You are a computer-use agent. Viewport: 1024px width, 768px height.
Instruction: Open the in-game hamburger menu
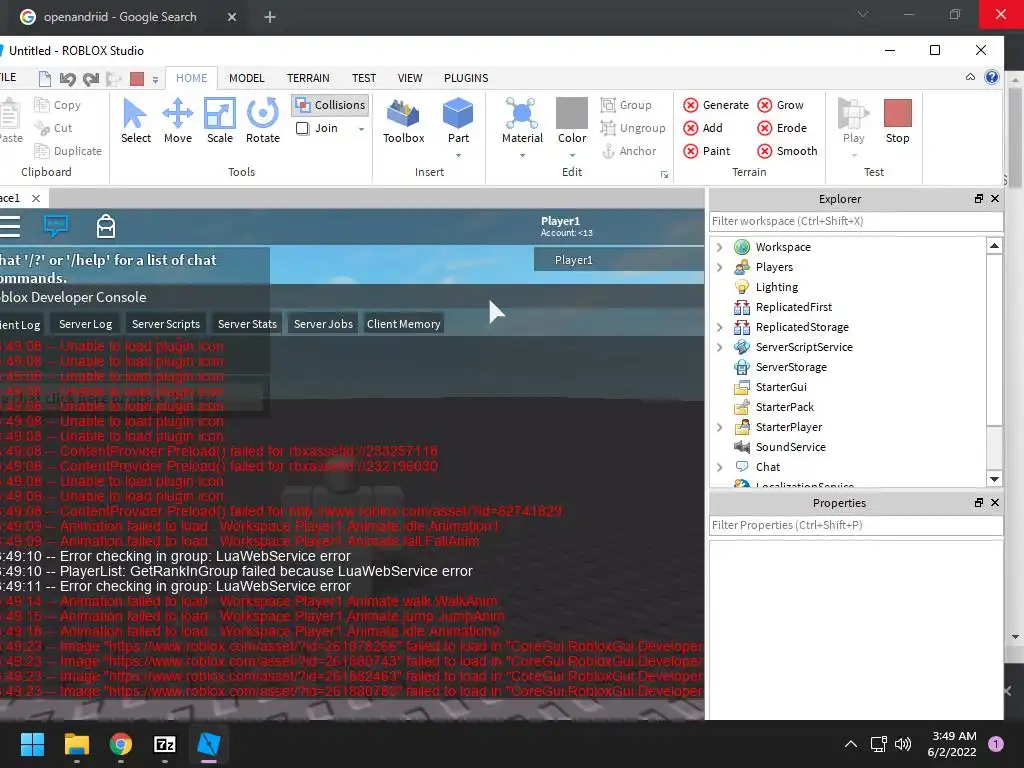point(10,226)
